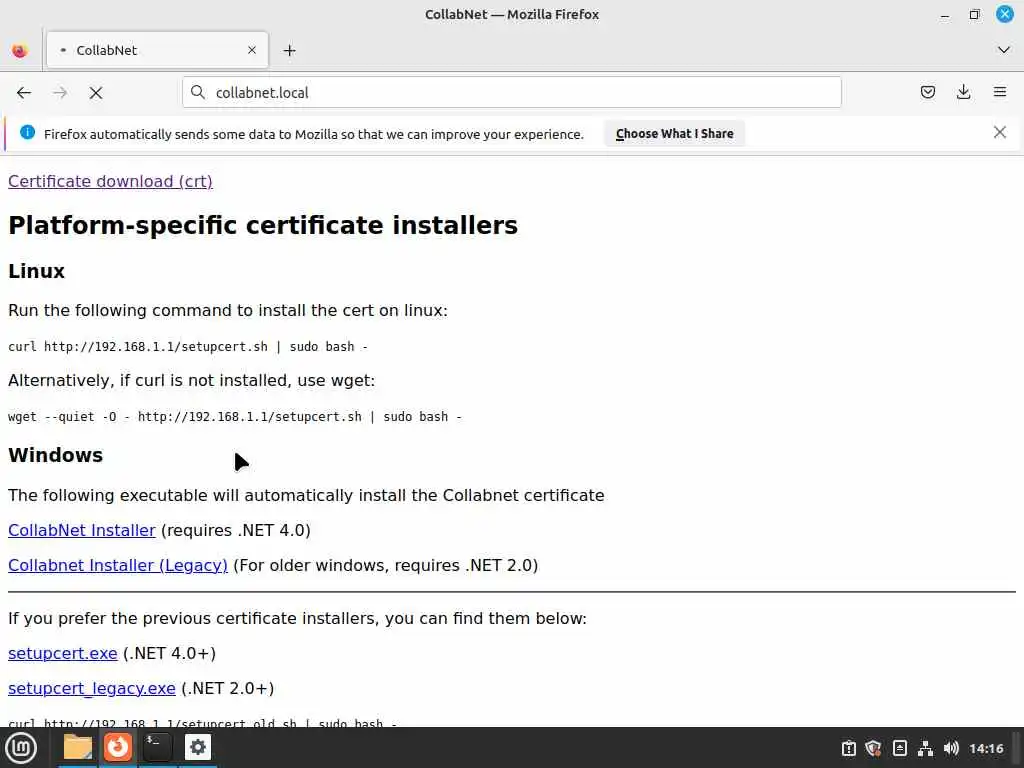1024x768 pixels.
Task: Click the address bar search icon
Action: coord(198,92)
